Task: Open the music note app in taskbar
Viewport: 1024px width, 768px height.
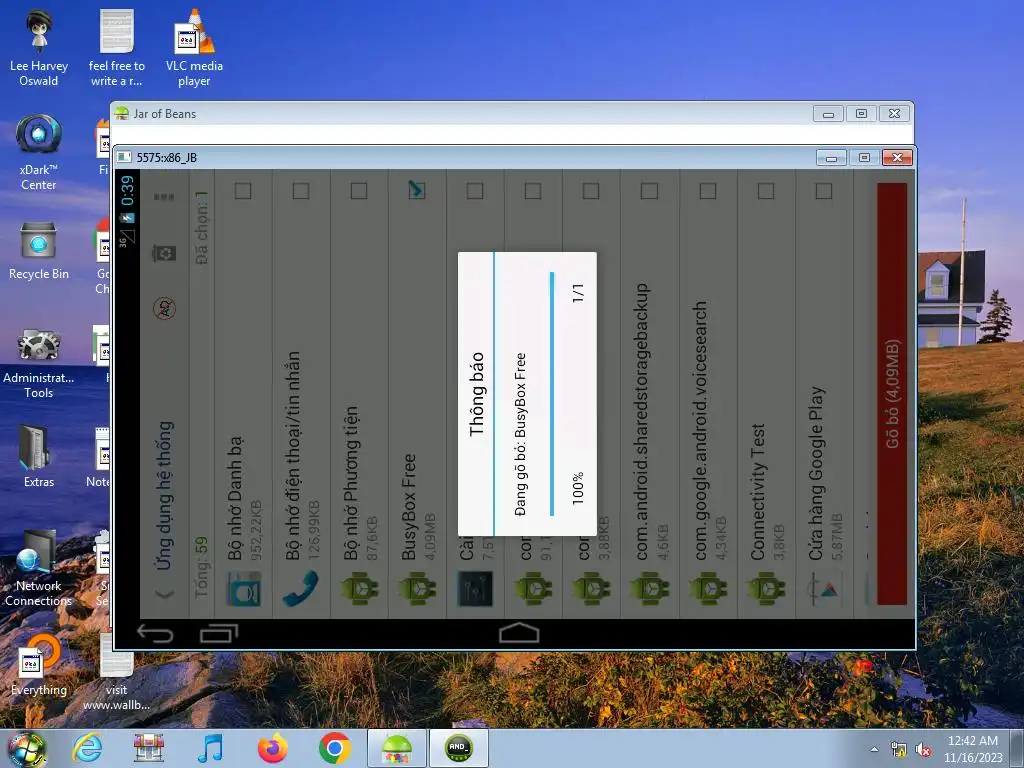Action: pyautogui.click(x=210, y=748)
